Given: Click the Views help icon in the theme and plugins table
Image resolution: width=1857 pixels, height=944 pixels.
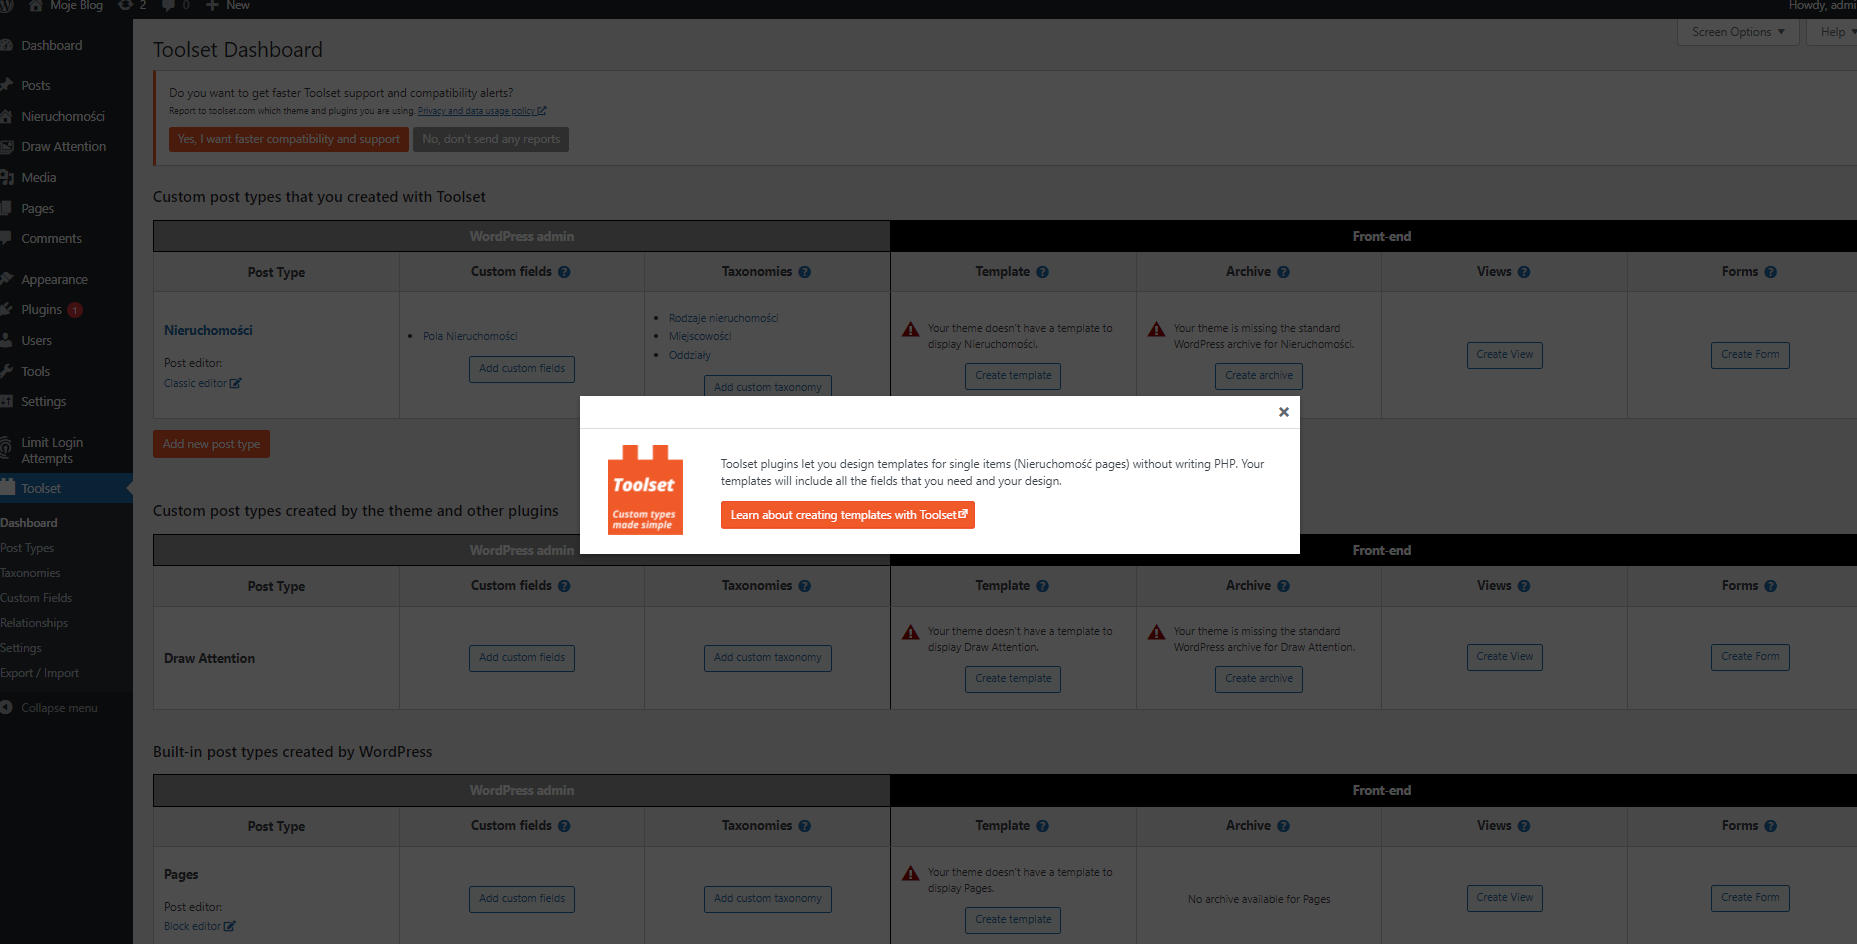Looking at the screenshot, I should coord(1524,586).
